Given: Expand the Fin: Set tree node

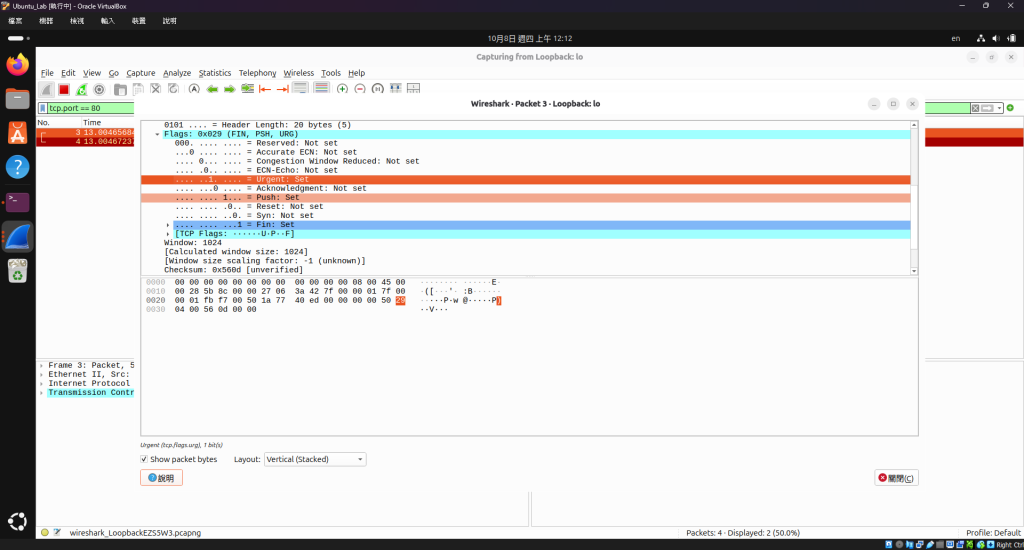Looking at the screenshot, I should pos(168,225).
